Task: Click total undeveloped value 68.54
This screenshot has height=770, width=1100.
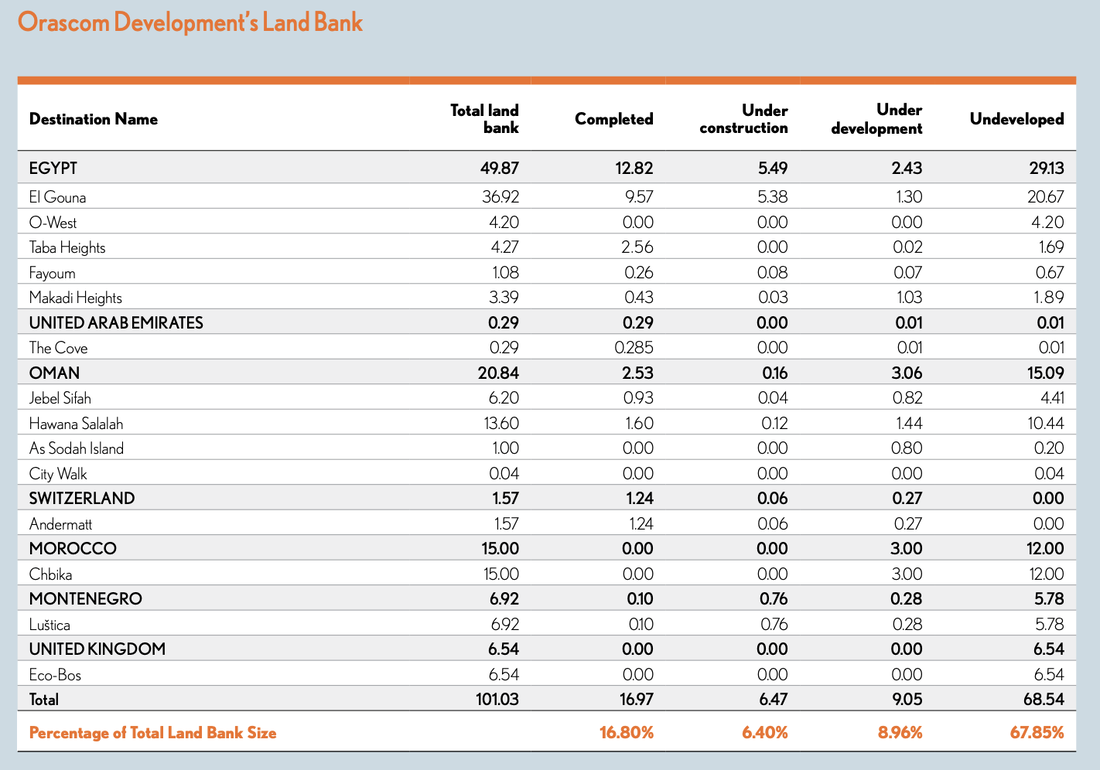Action: (1044, 700)
